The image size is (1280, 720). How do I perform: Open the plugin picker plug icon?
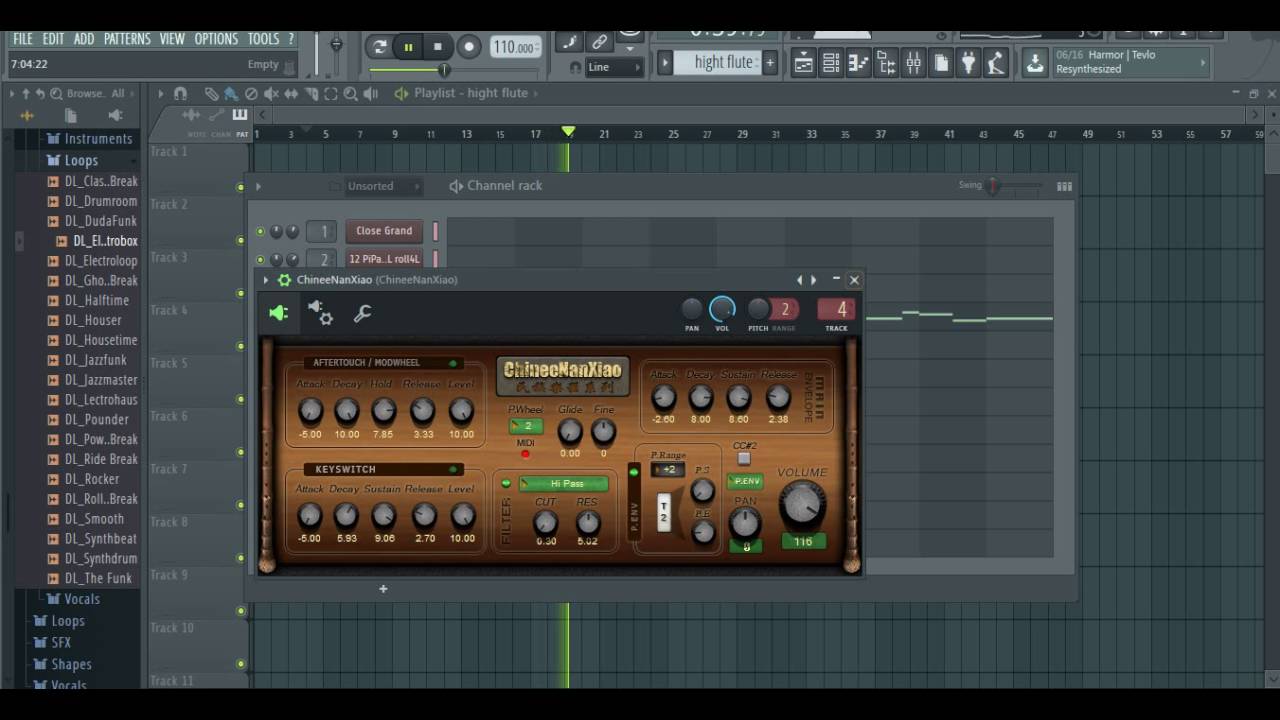968,64
